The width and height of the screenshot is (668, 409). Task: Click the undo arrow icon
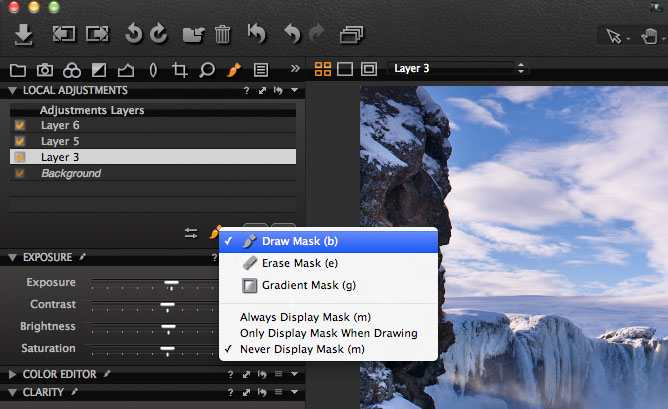point(292,34)
